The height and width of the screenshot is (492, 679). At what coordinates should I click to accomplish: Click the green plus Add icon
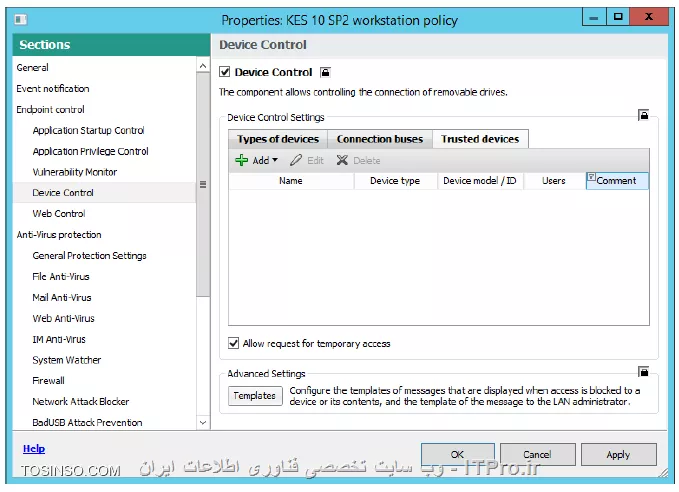(241, 160)
